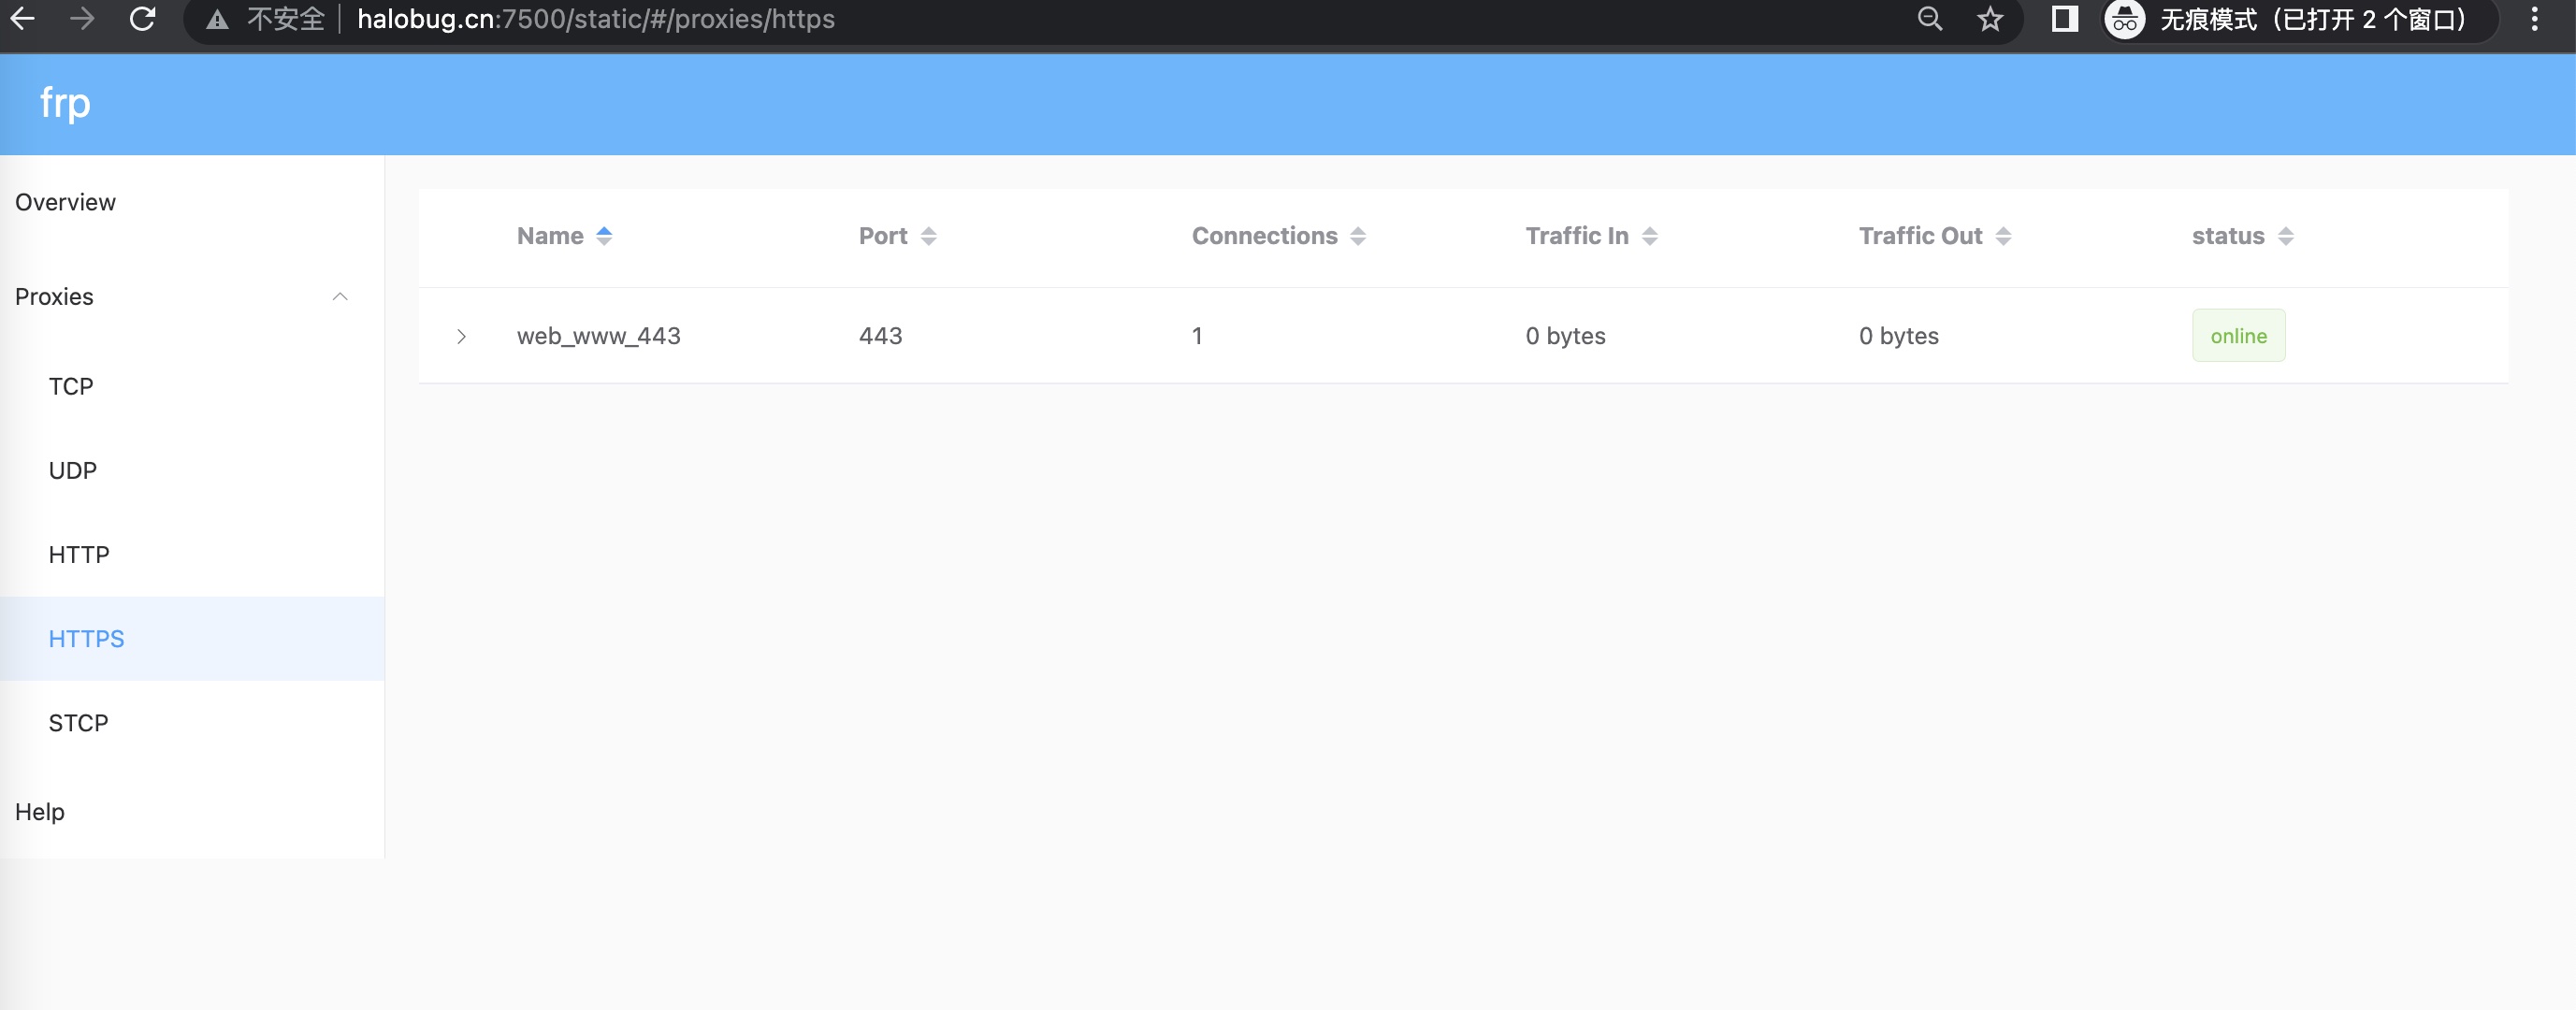The width and height of the screenshot is (2576, 1010).
Task: Expand the web_www_443 row details
Action: click(461, 336)
